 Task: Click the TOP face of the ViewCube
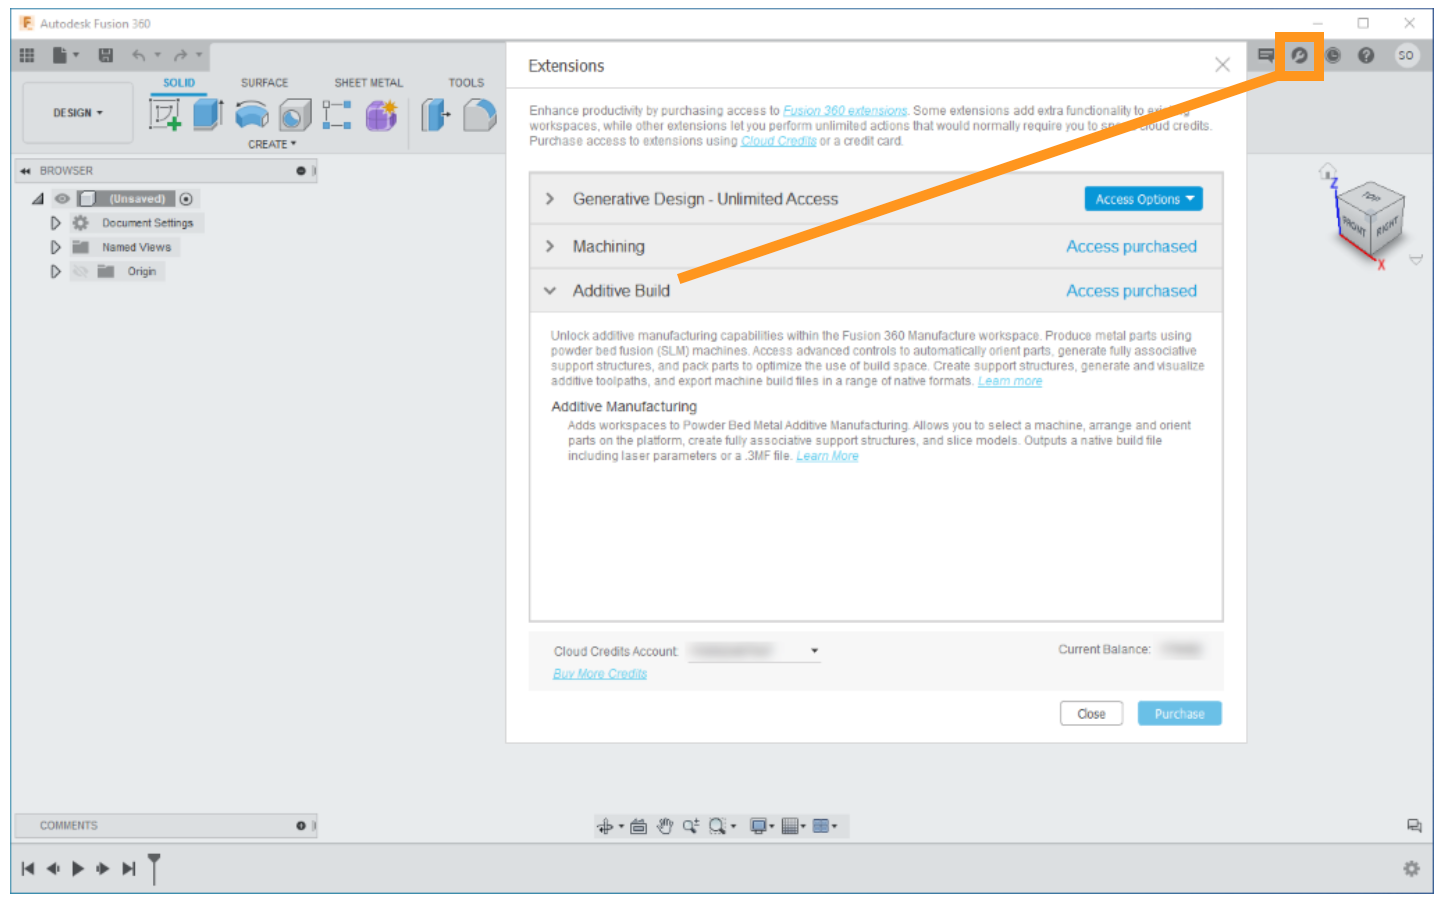[1370, 197]
